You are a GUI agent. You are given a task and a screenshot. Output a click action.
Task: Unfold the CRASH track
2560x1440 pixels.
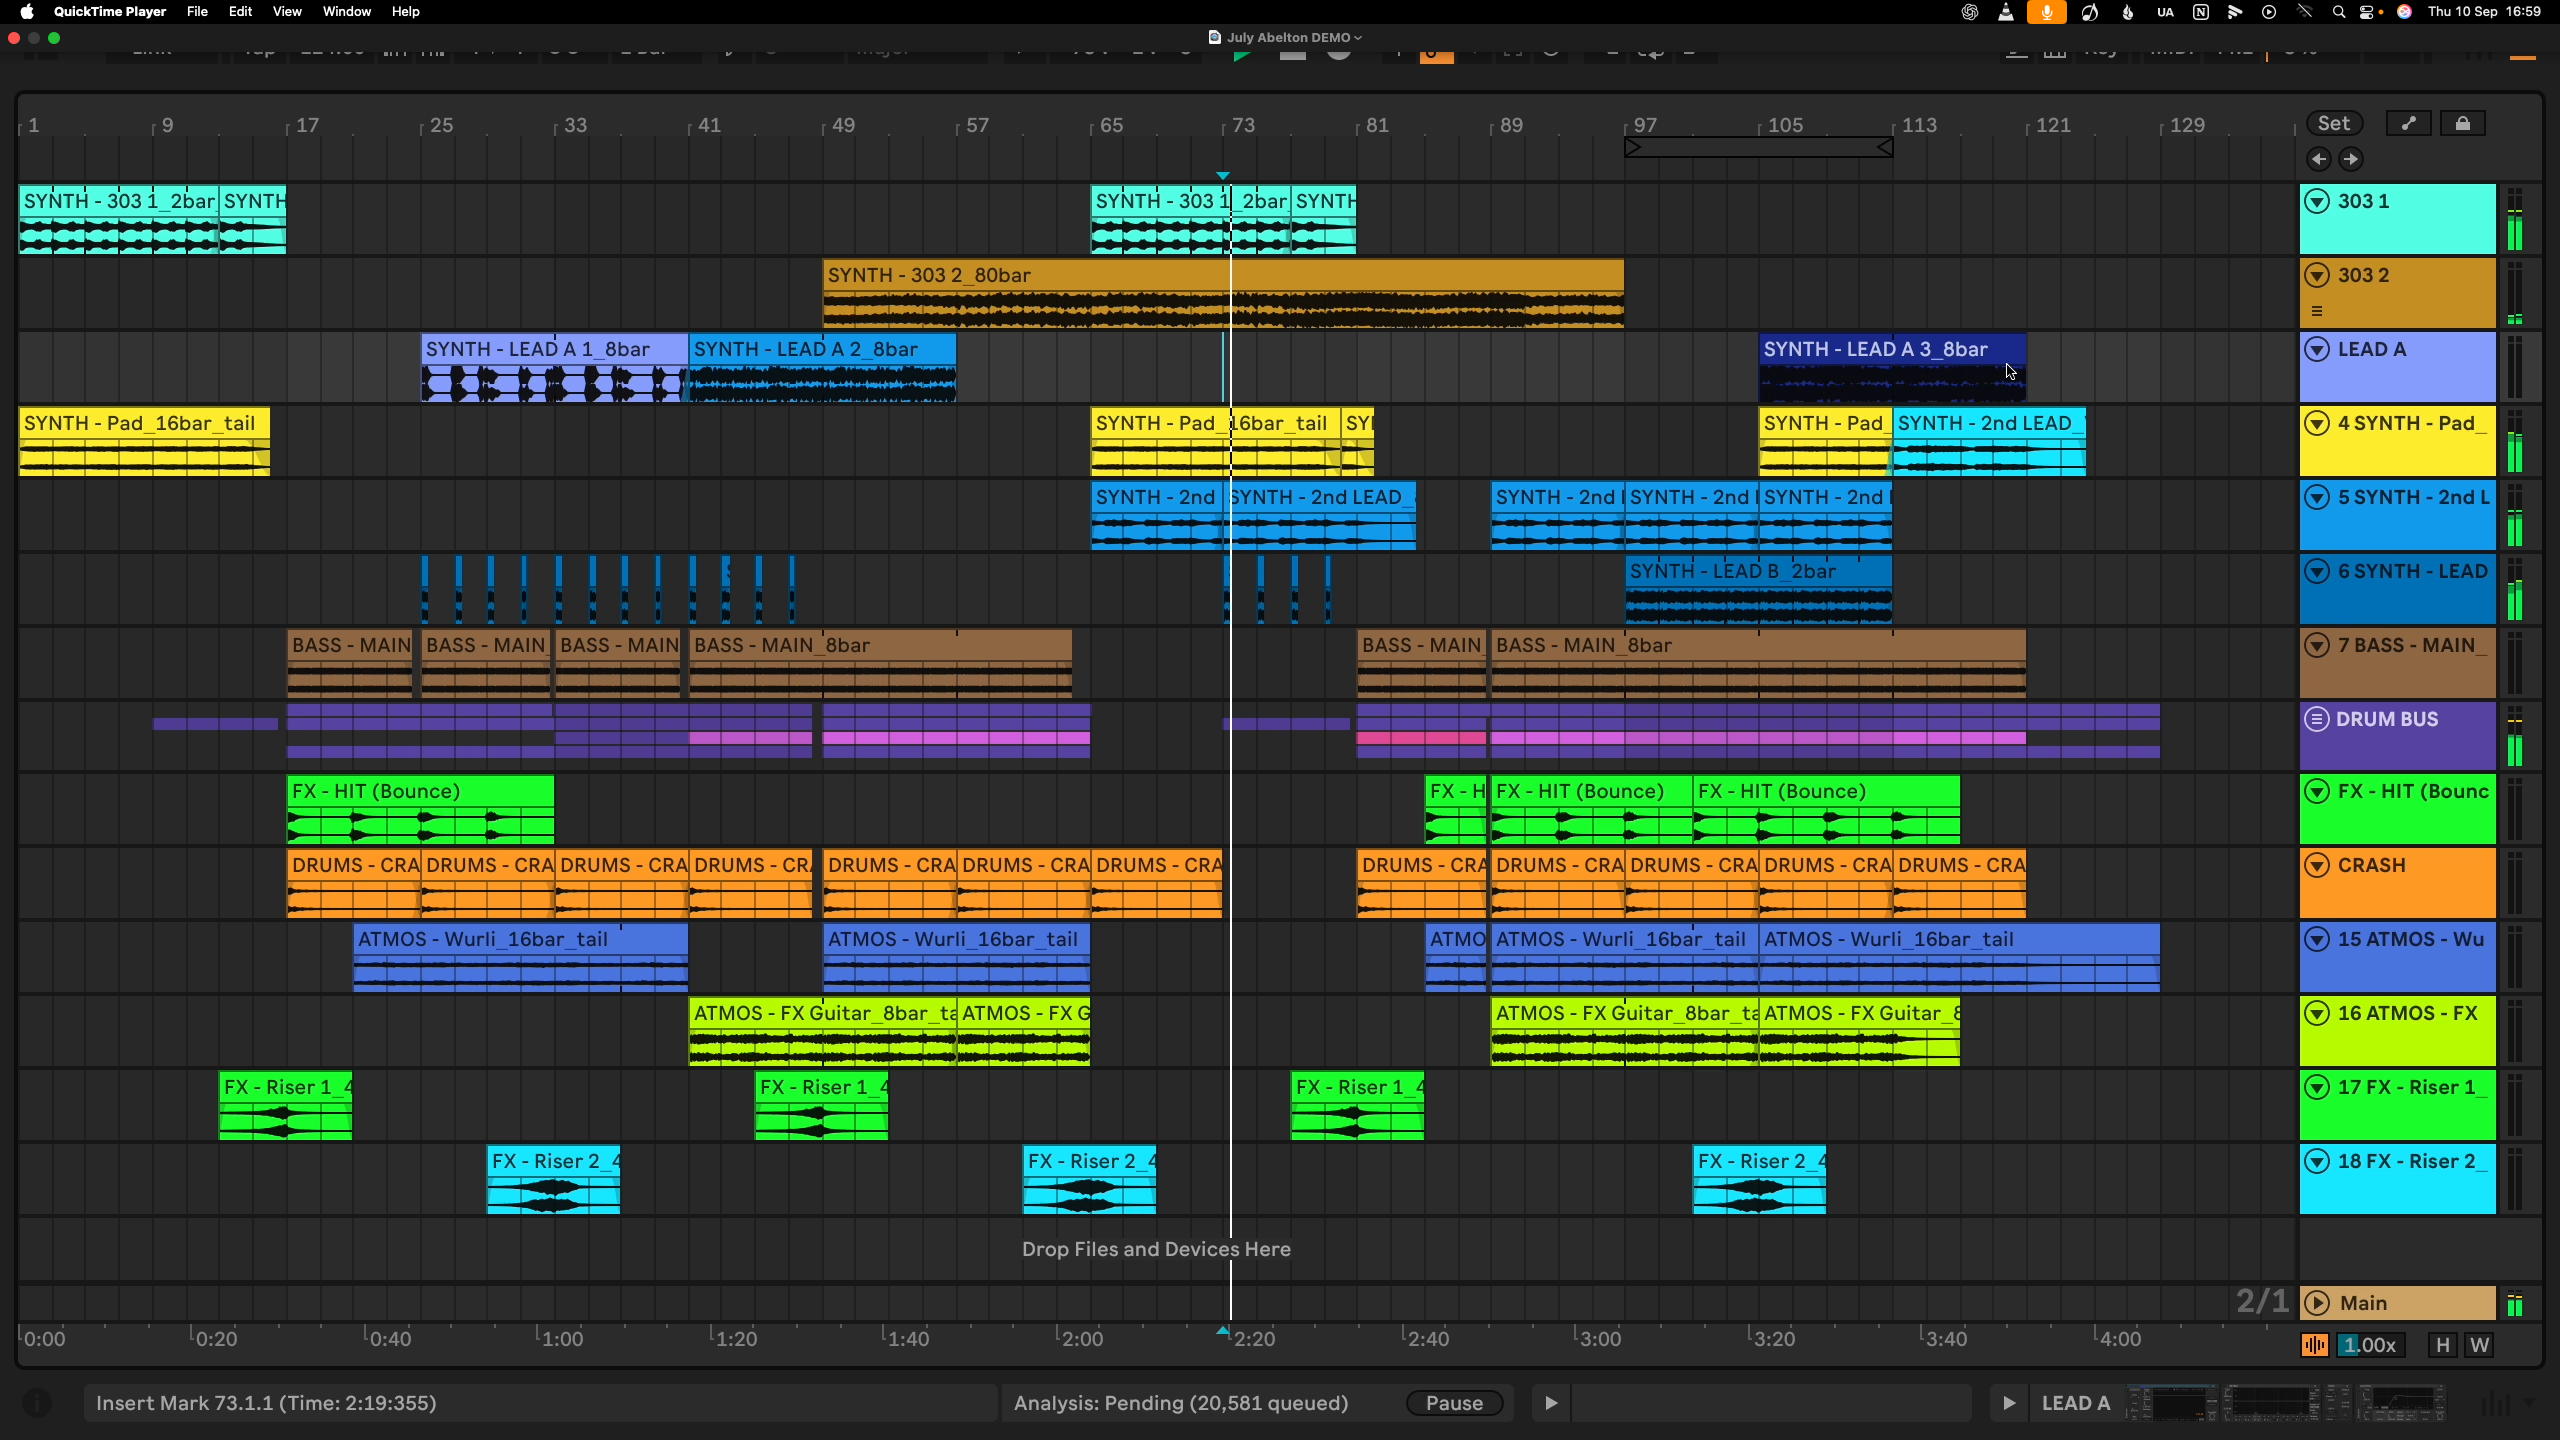click(x=2317, y=865)
